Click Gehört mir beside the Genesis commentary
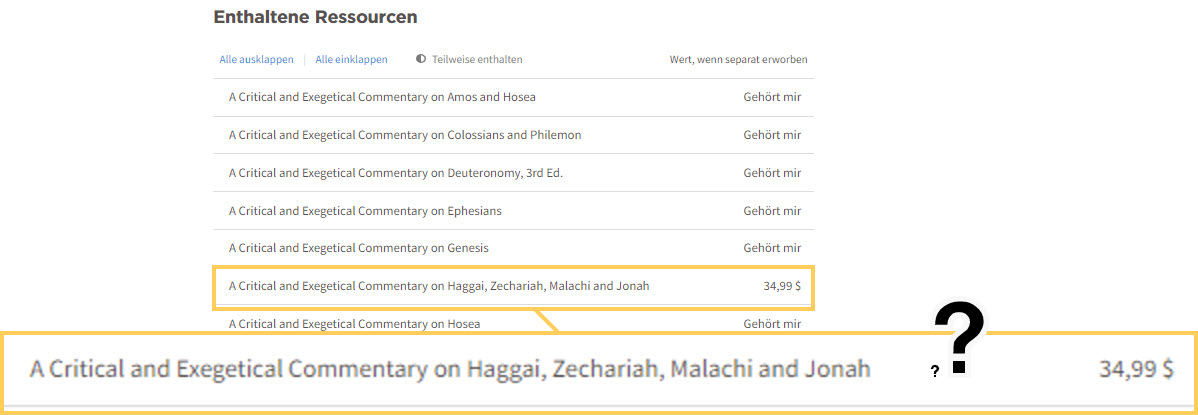The image size is (1198, 415). (x=772, y=248)
